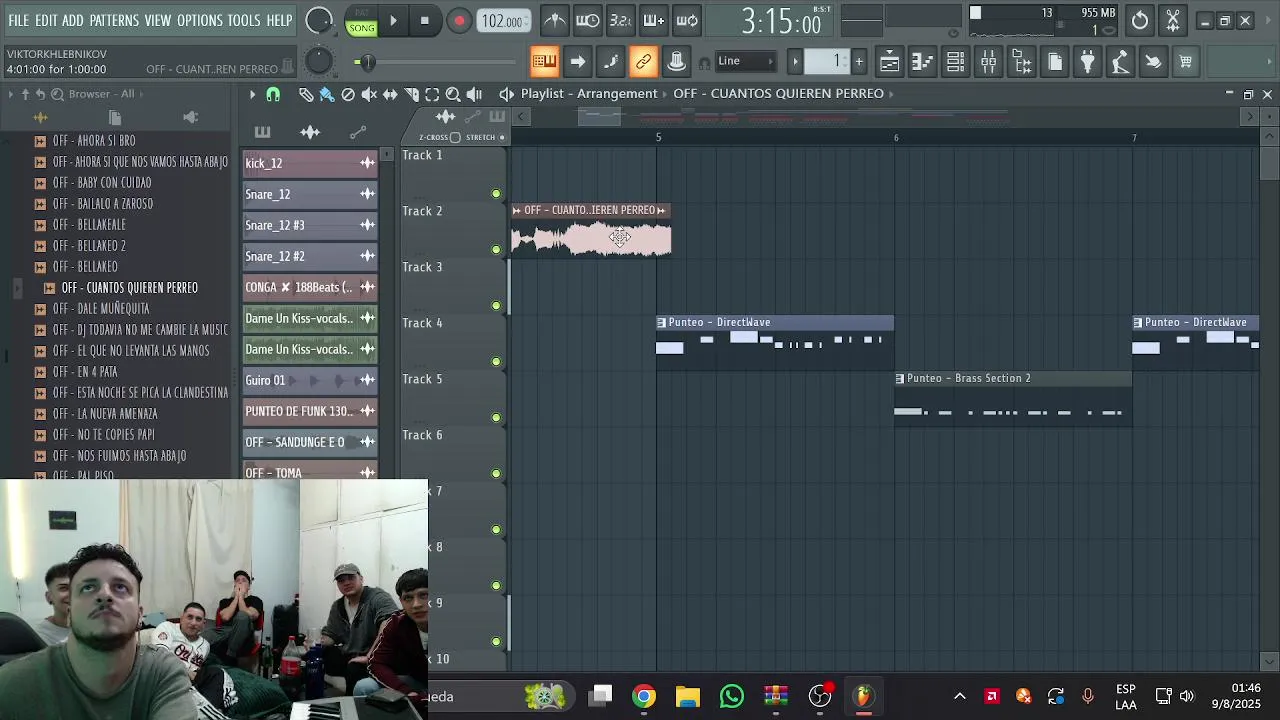Toggle wait for input to start playing

click(x=588, y=20)
